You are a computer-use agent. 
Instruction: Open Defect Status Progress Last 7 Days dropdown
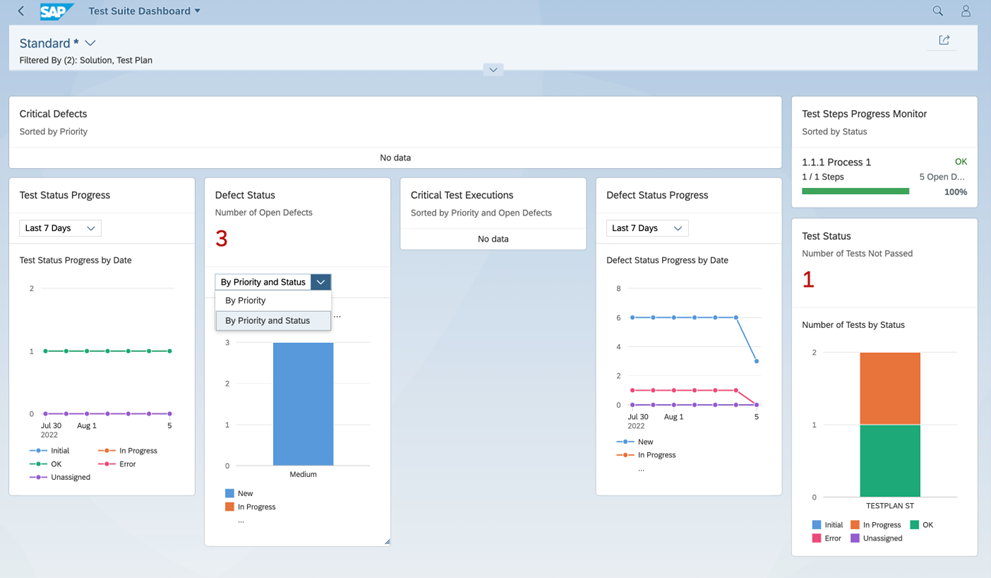(x=647, y=228)
